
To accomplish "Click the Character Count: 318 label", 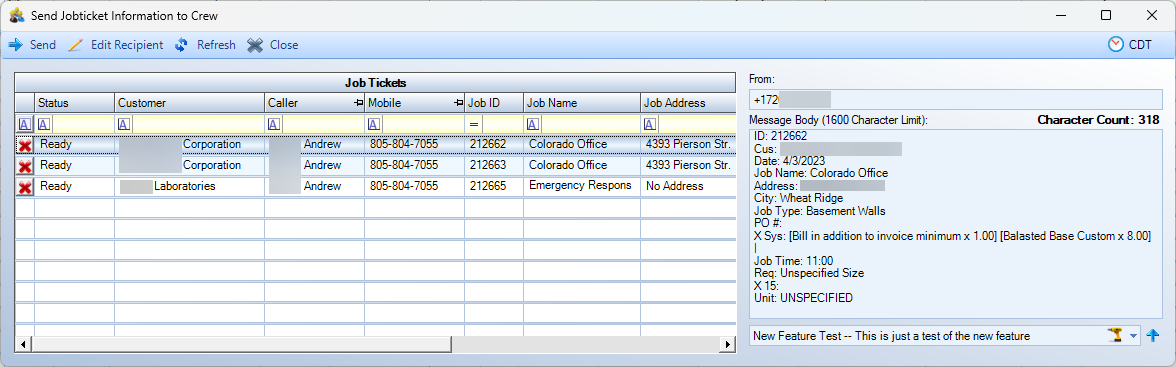I will tap(1098, 120).
